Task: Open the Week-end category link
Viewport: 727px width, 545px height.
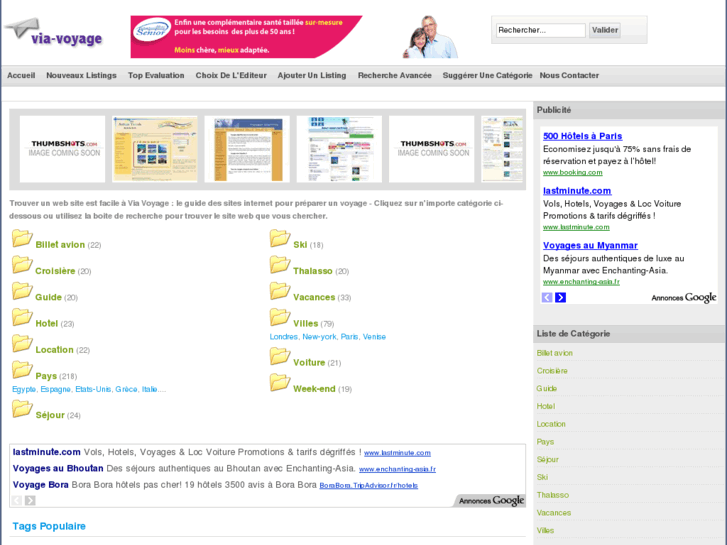Action: coord(314,389)
